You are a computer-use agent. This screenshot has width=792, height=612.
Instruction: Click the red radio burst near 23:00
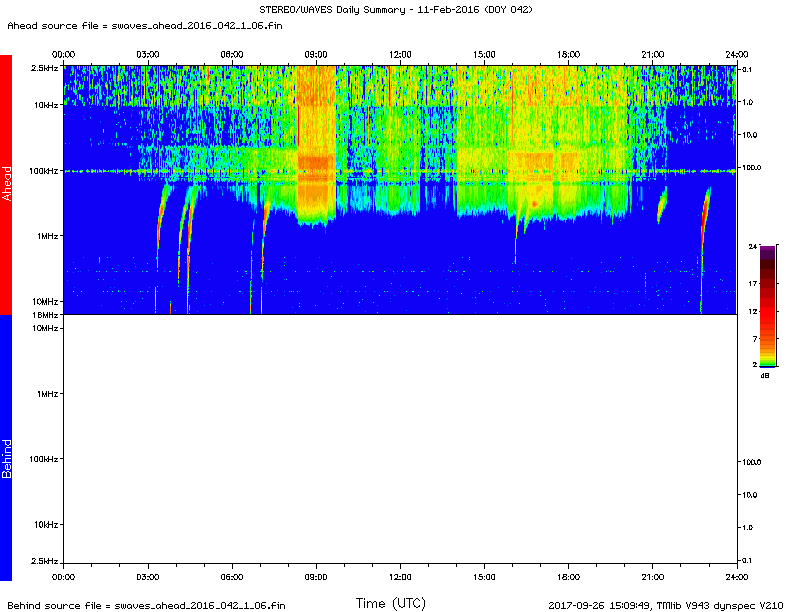pyautogui.click(x=704, y=212)
